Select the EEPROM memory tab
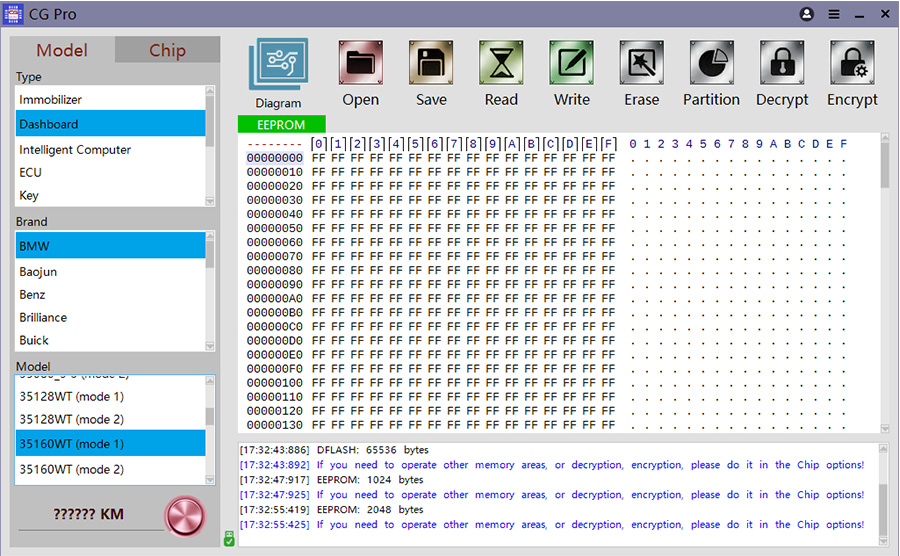This screenshot has width=900, height=556. (281, 124)
